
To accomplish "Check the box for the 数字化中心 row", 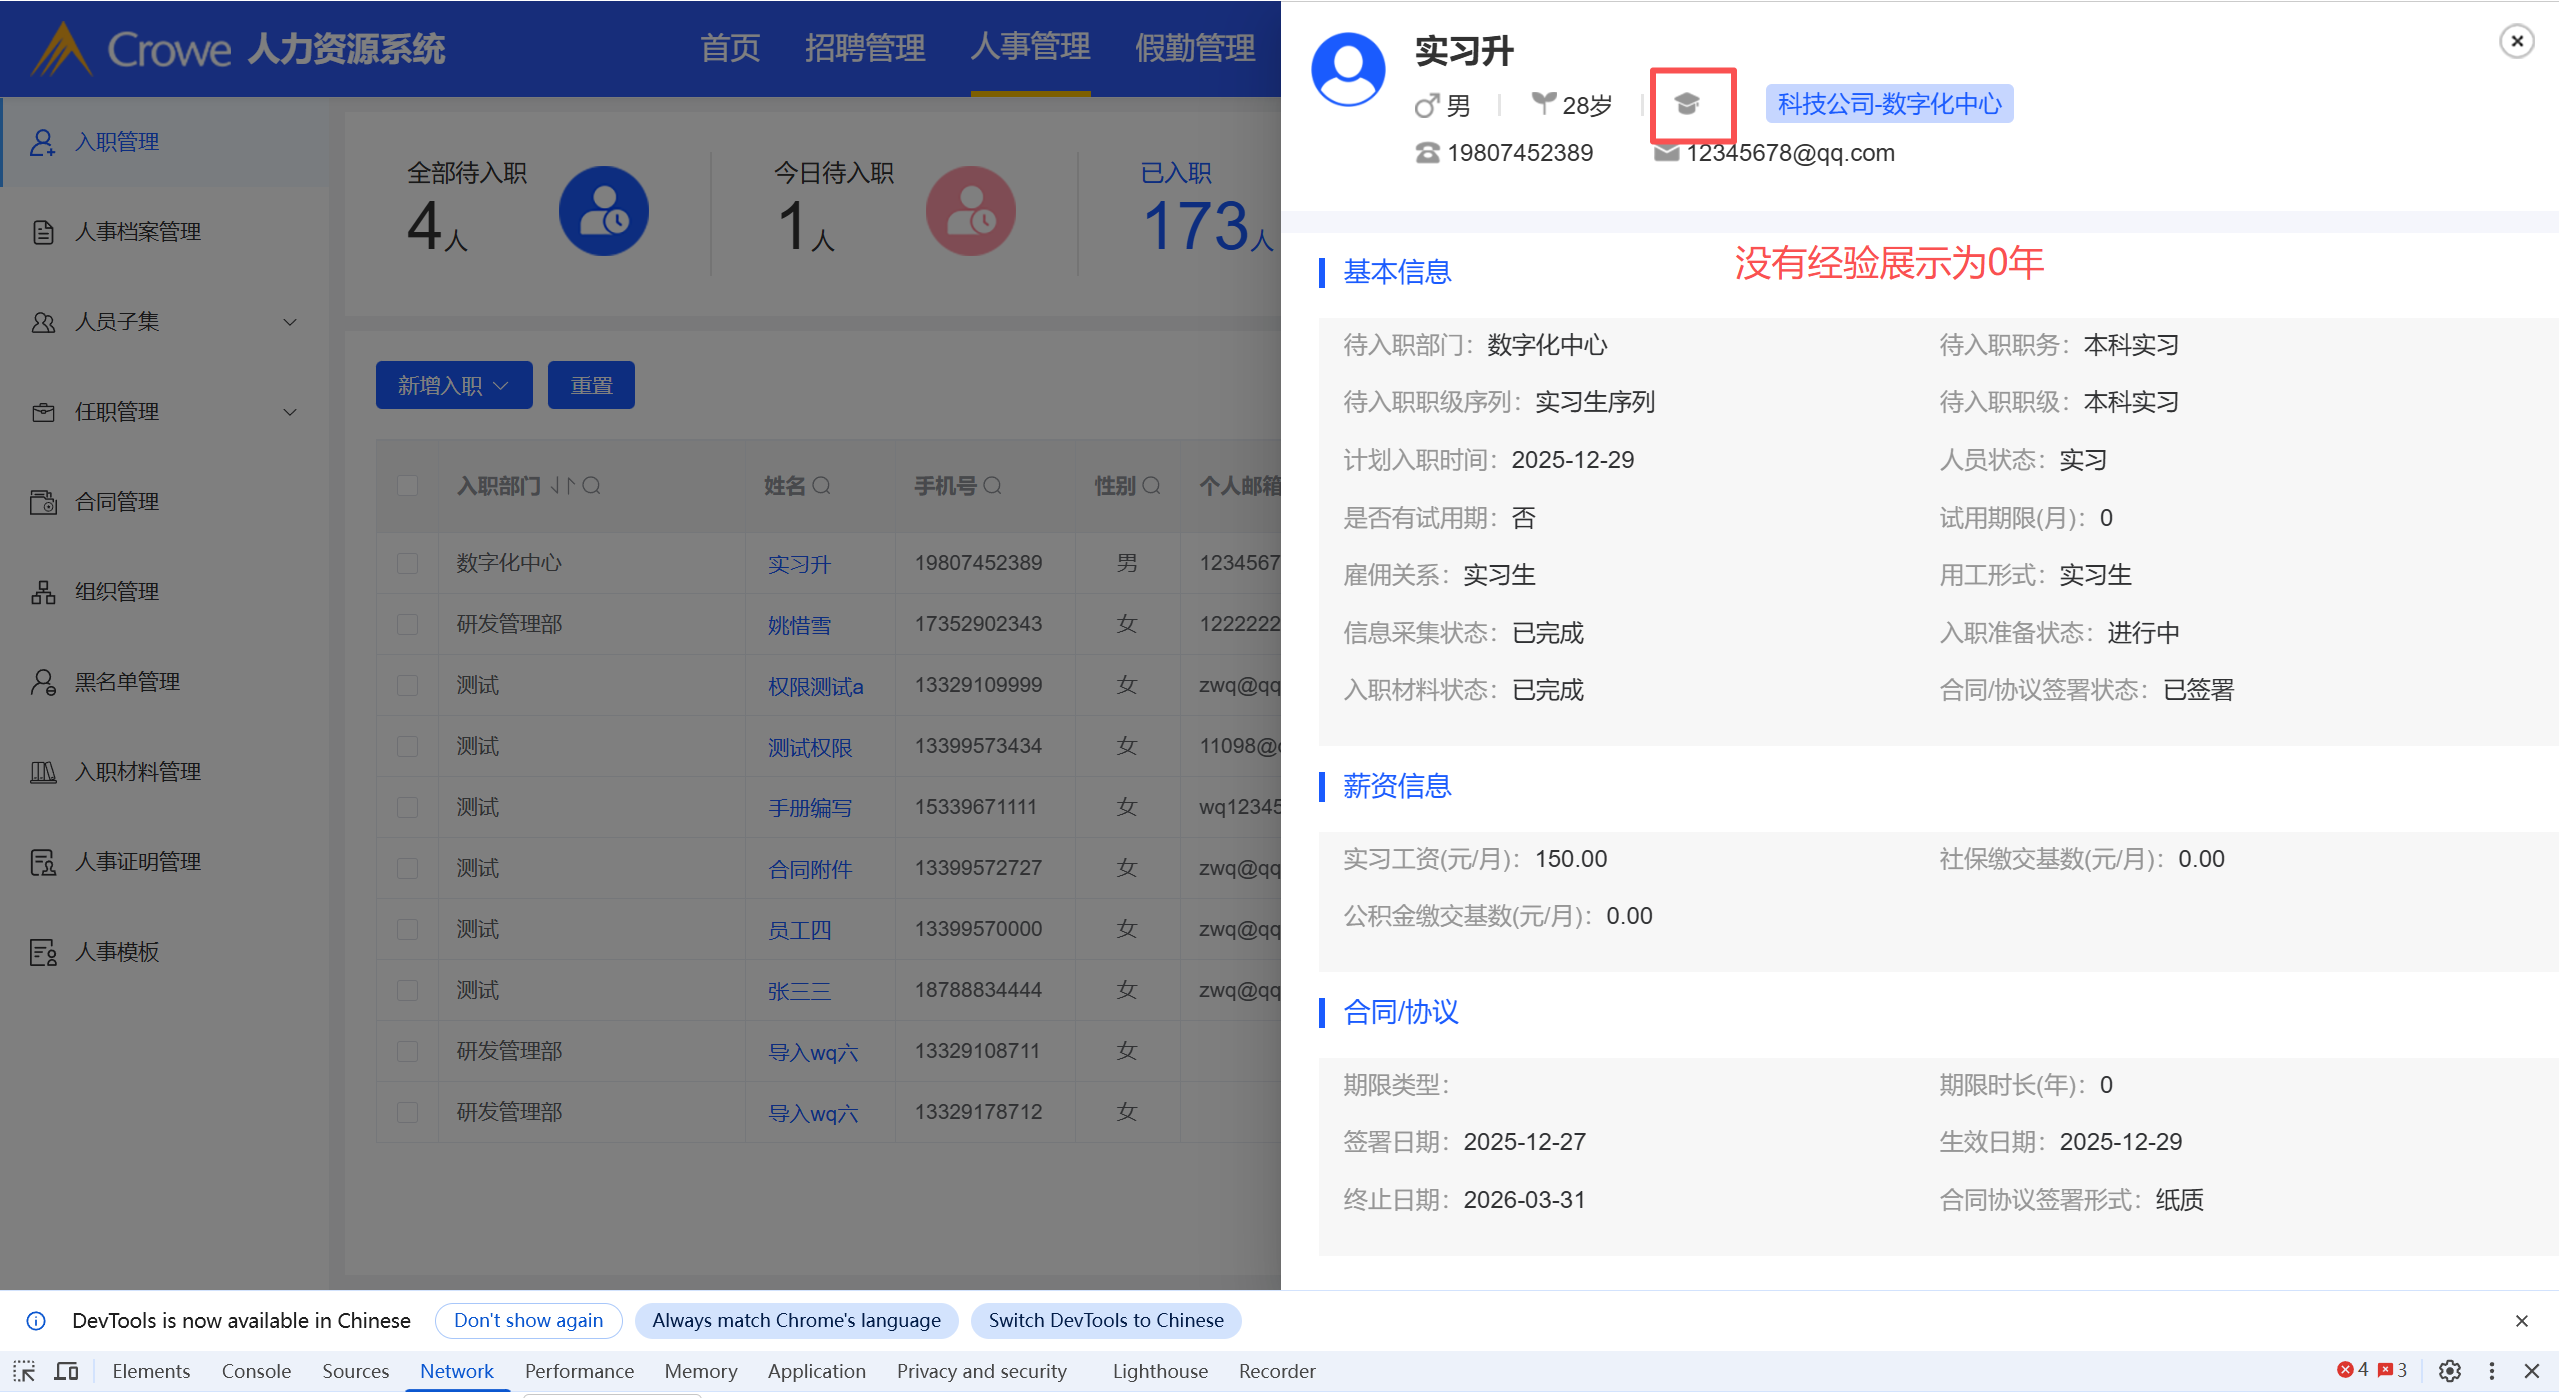I will (407, 563).
